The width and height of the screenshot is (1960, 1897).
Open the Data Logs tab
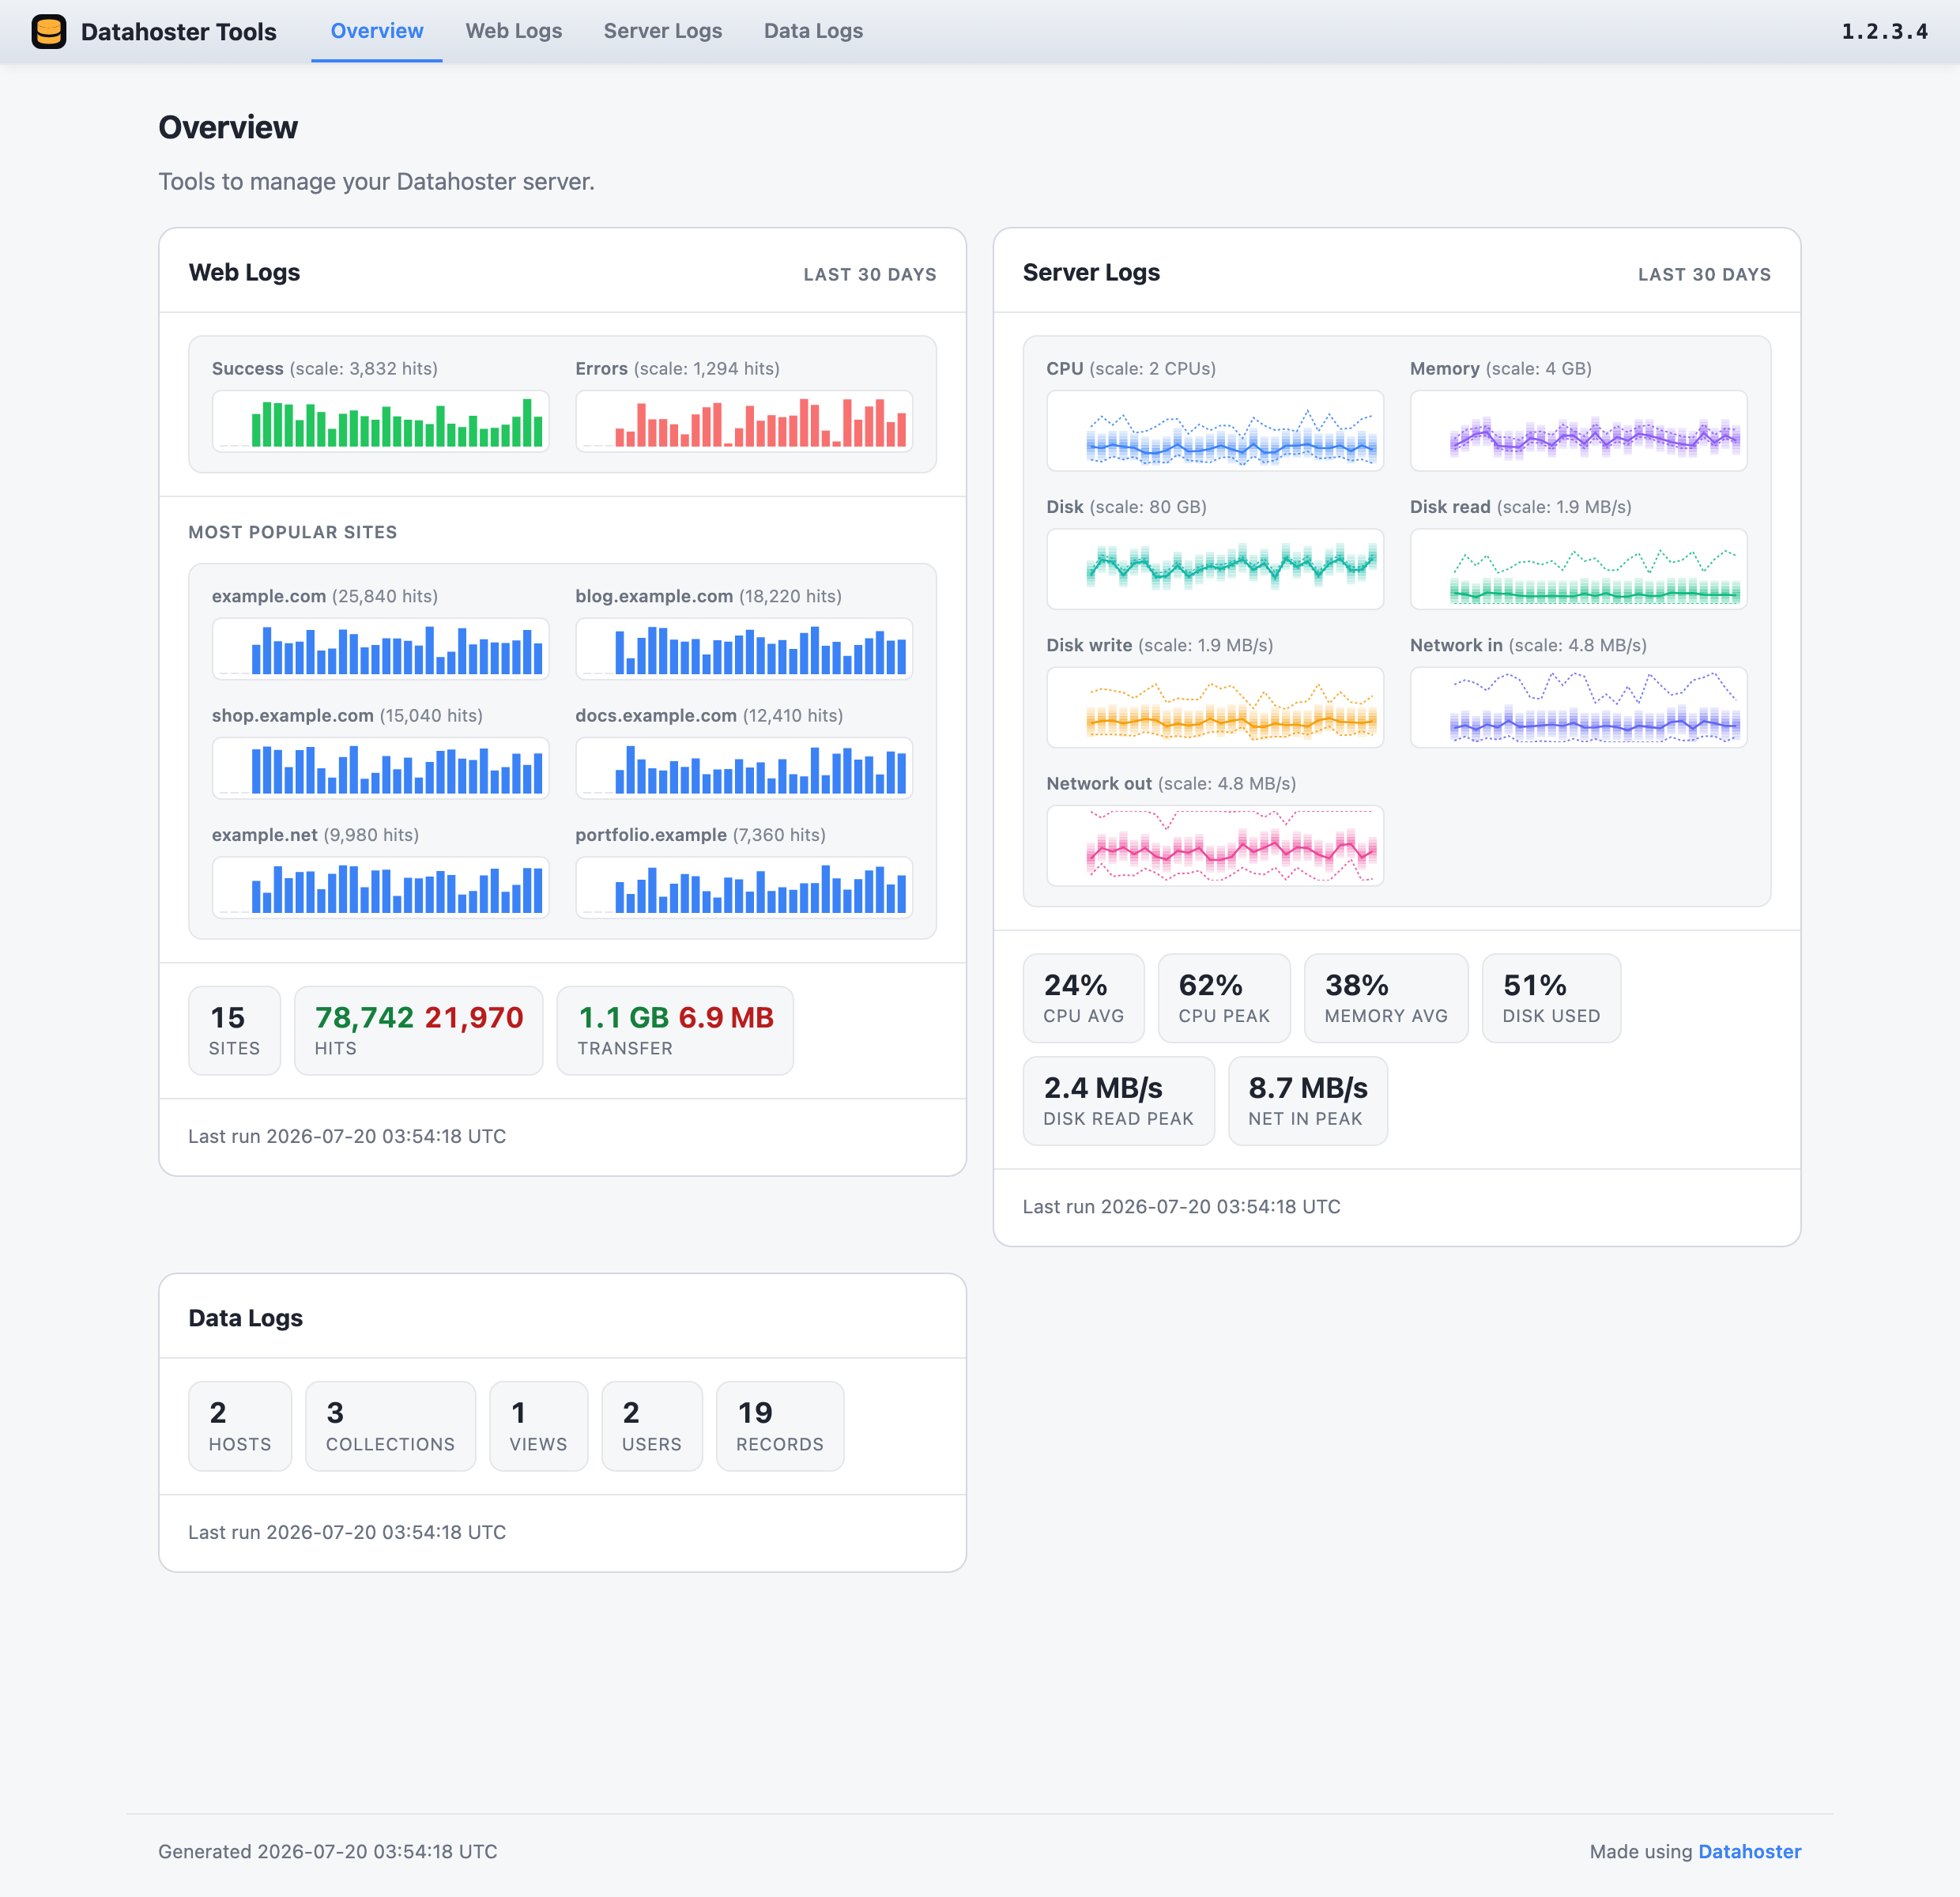point(813,31)
